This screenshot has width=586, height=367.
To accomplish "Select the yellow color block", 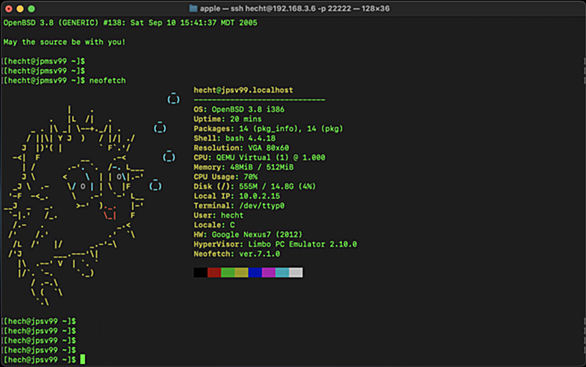I will (x=241, y=272).
